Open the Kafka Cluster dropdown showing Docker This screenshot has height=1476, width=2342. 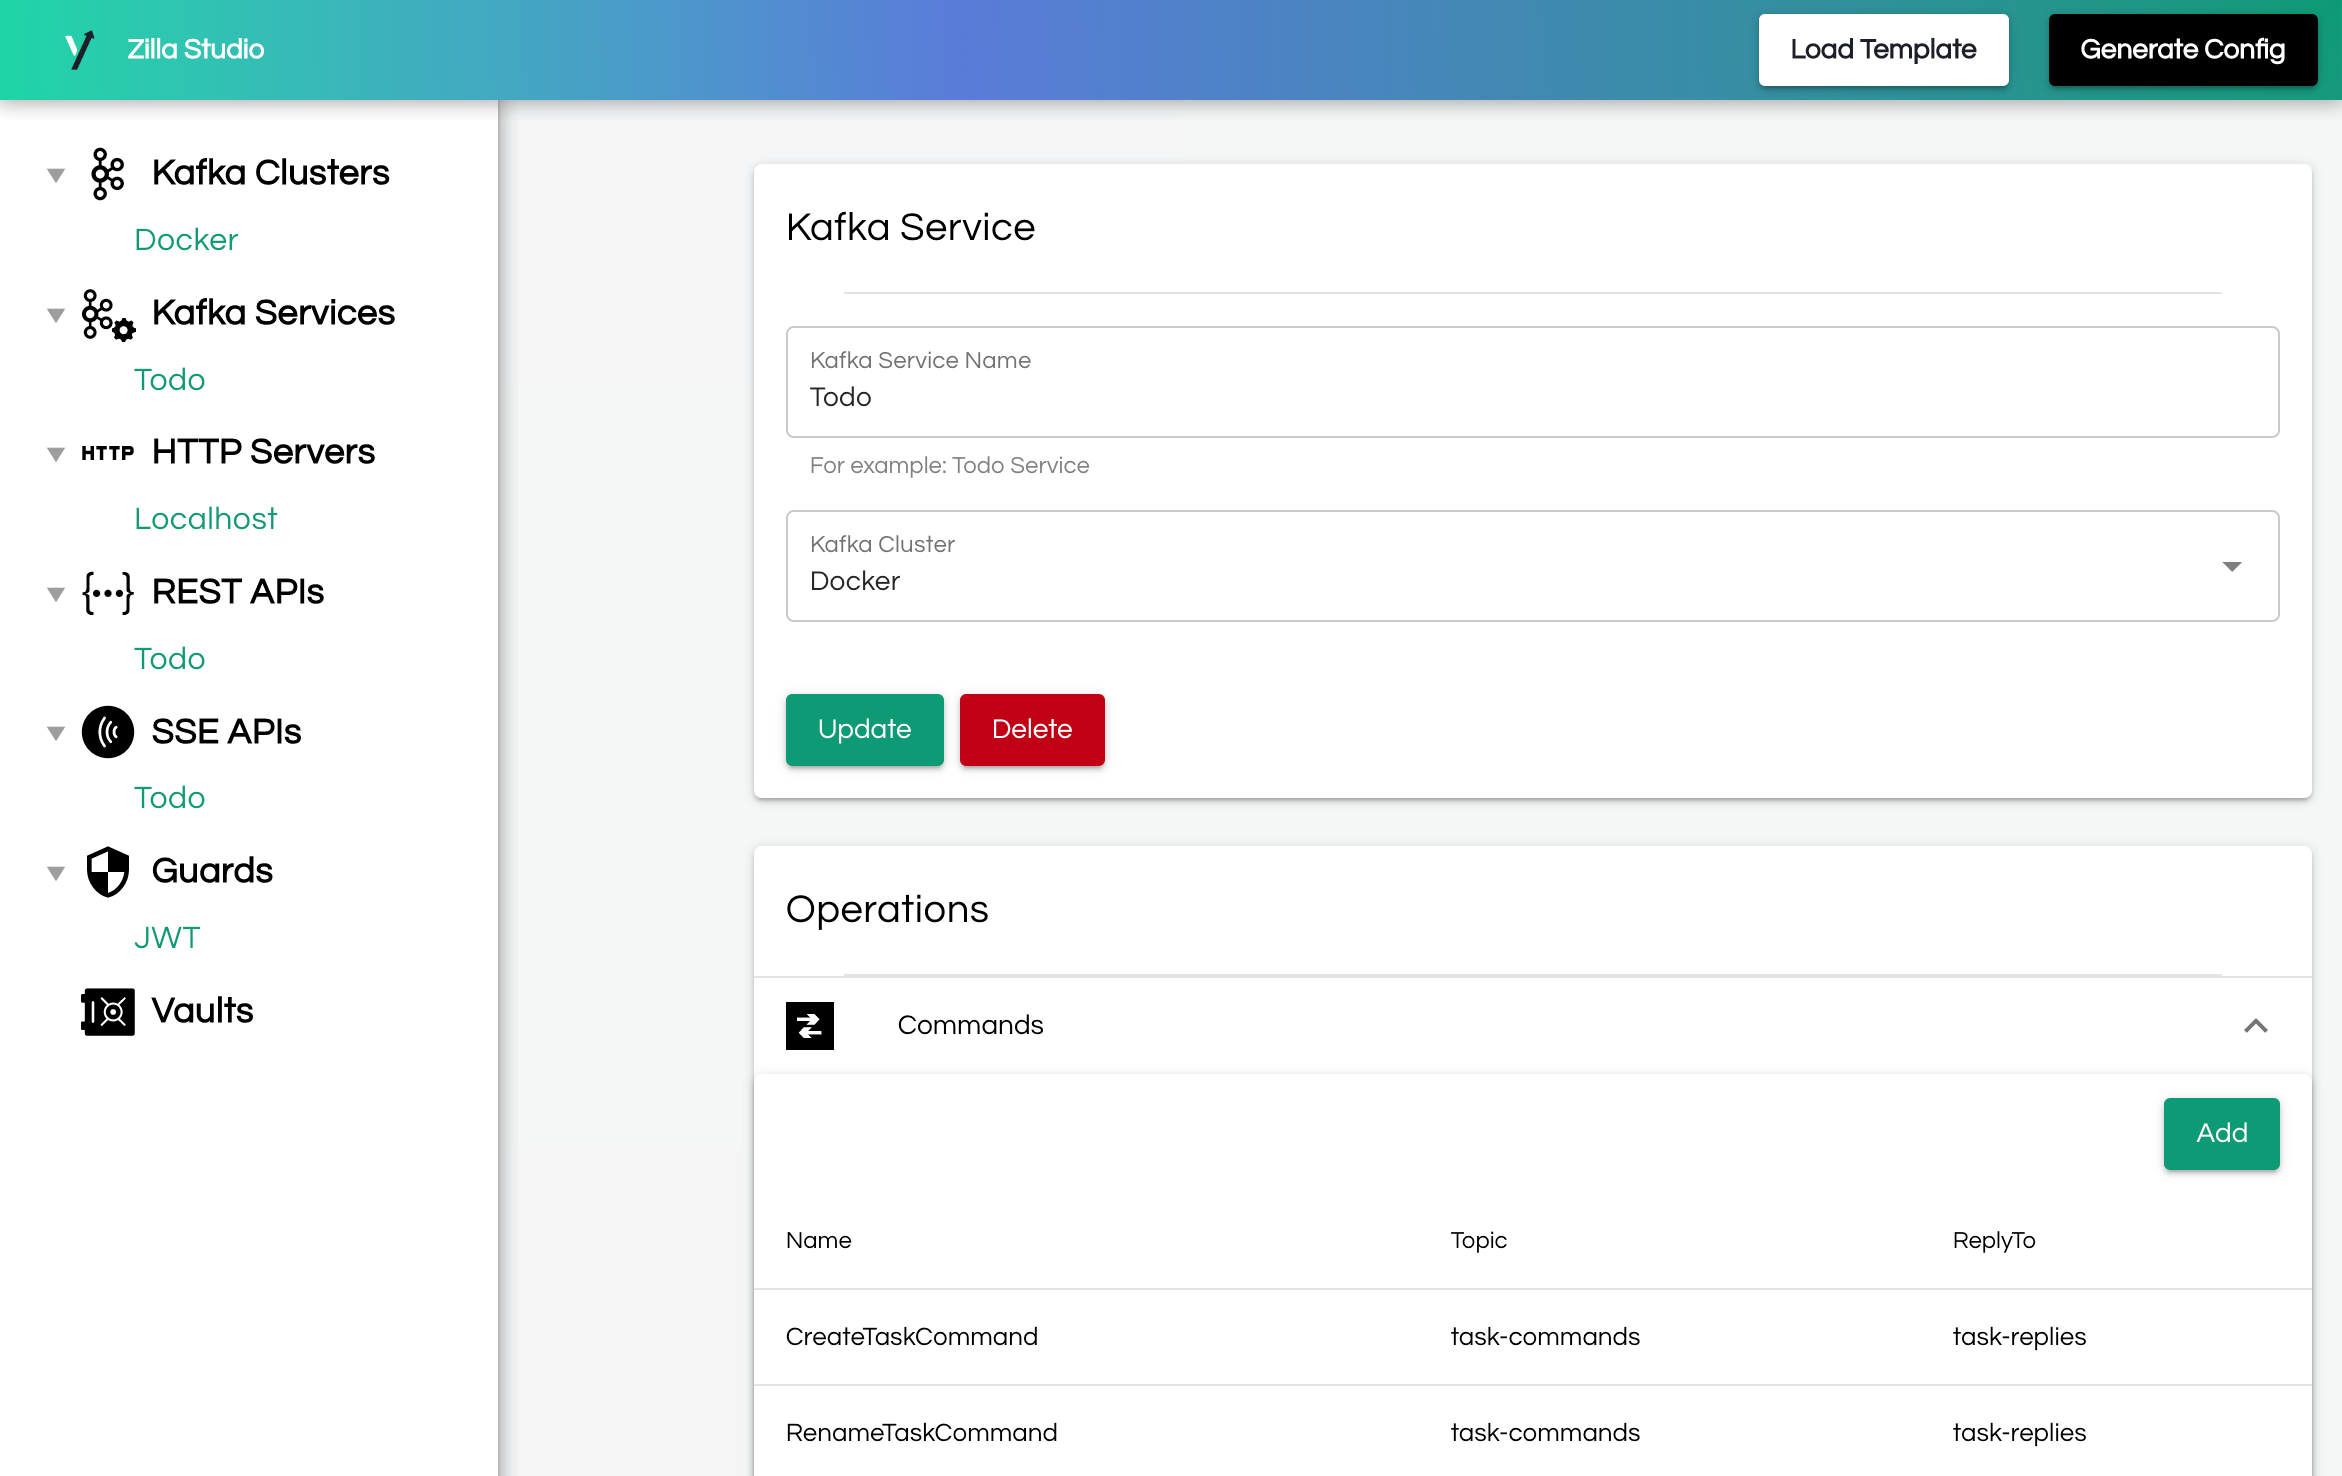[2233, 567]
